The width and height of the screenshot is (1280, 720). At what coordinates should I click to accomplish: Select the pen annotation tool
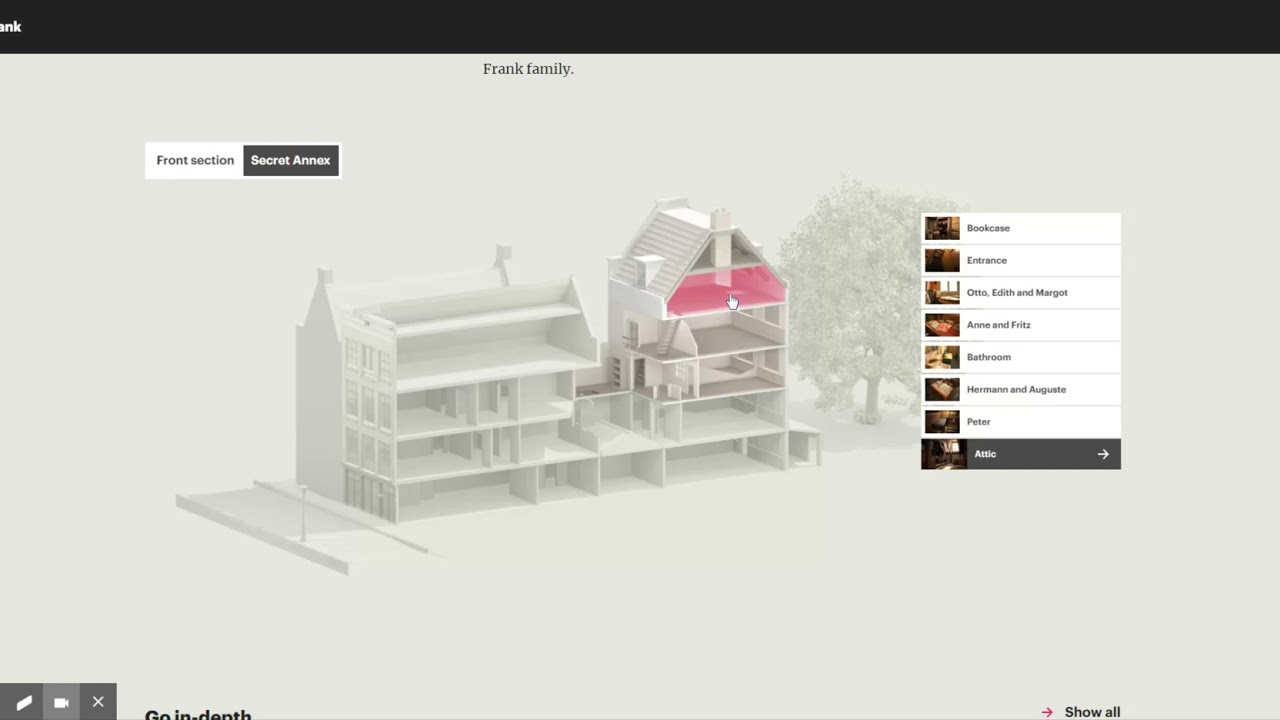coord(24,702)
